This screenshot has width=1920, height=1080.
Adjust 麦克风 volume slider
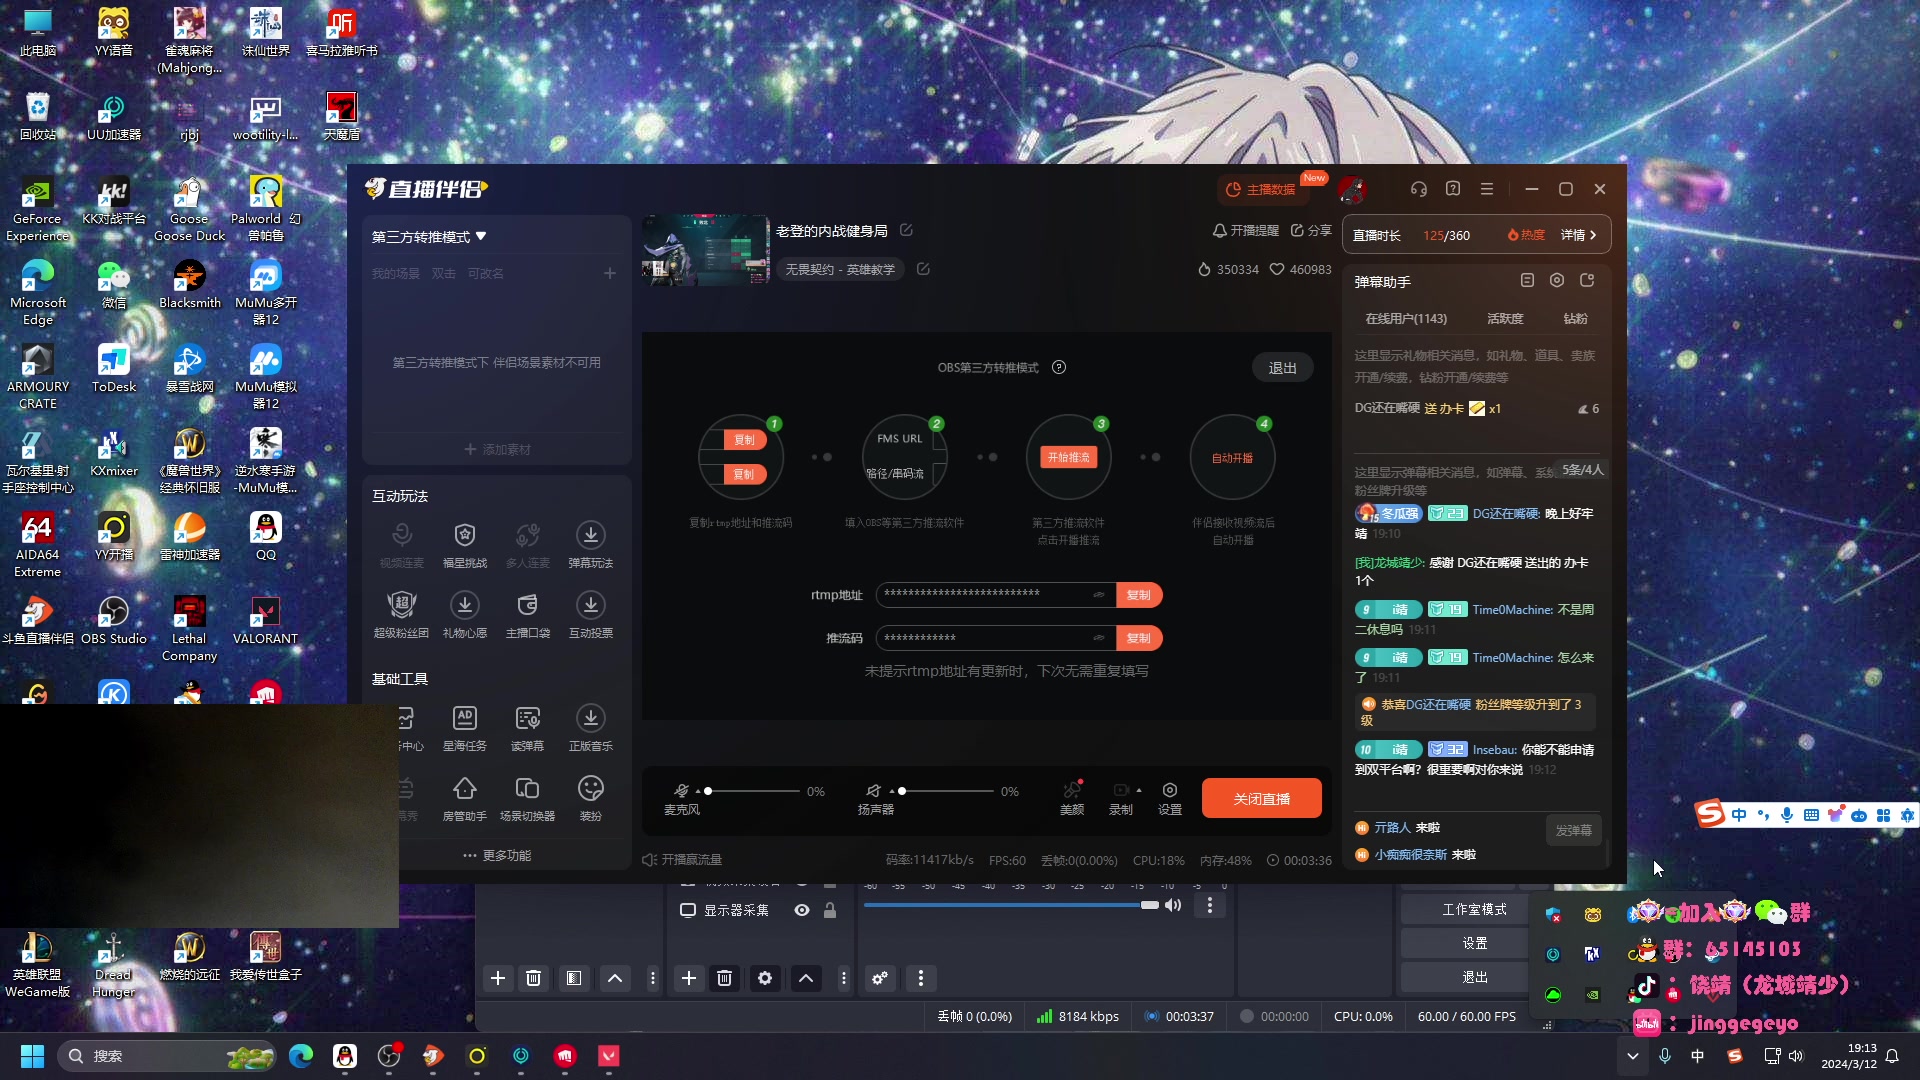(753, 791)
